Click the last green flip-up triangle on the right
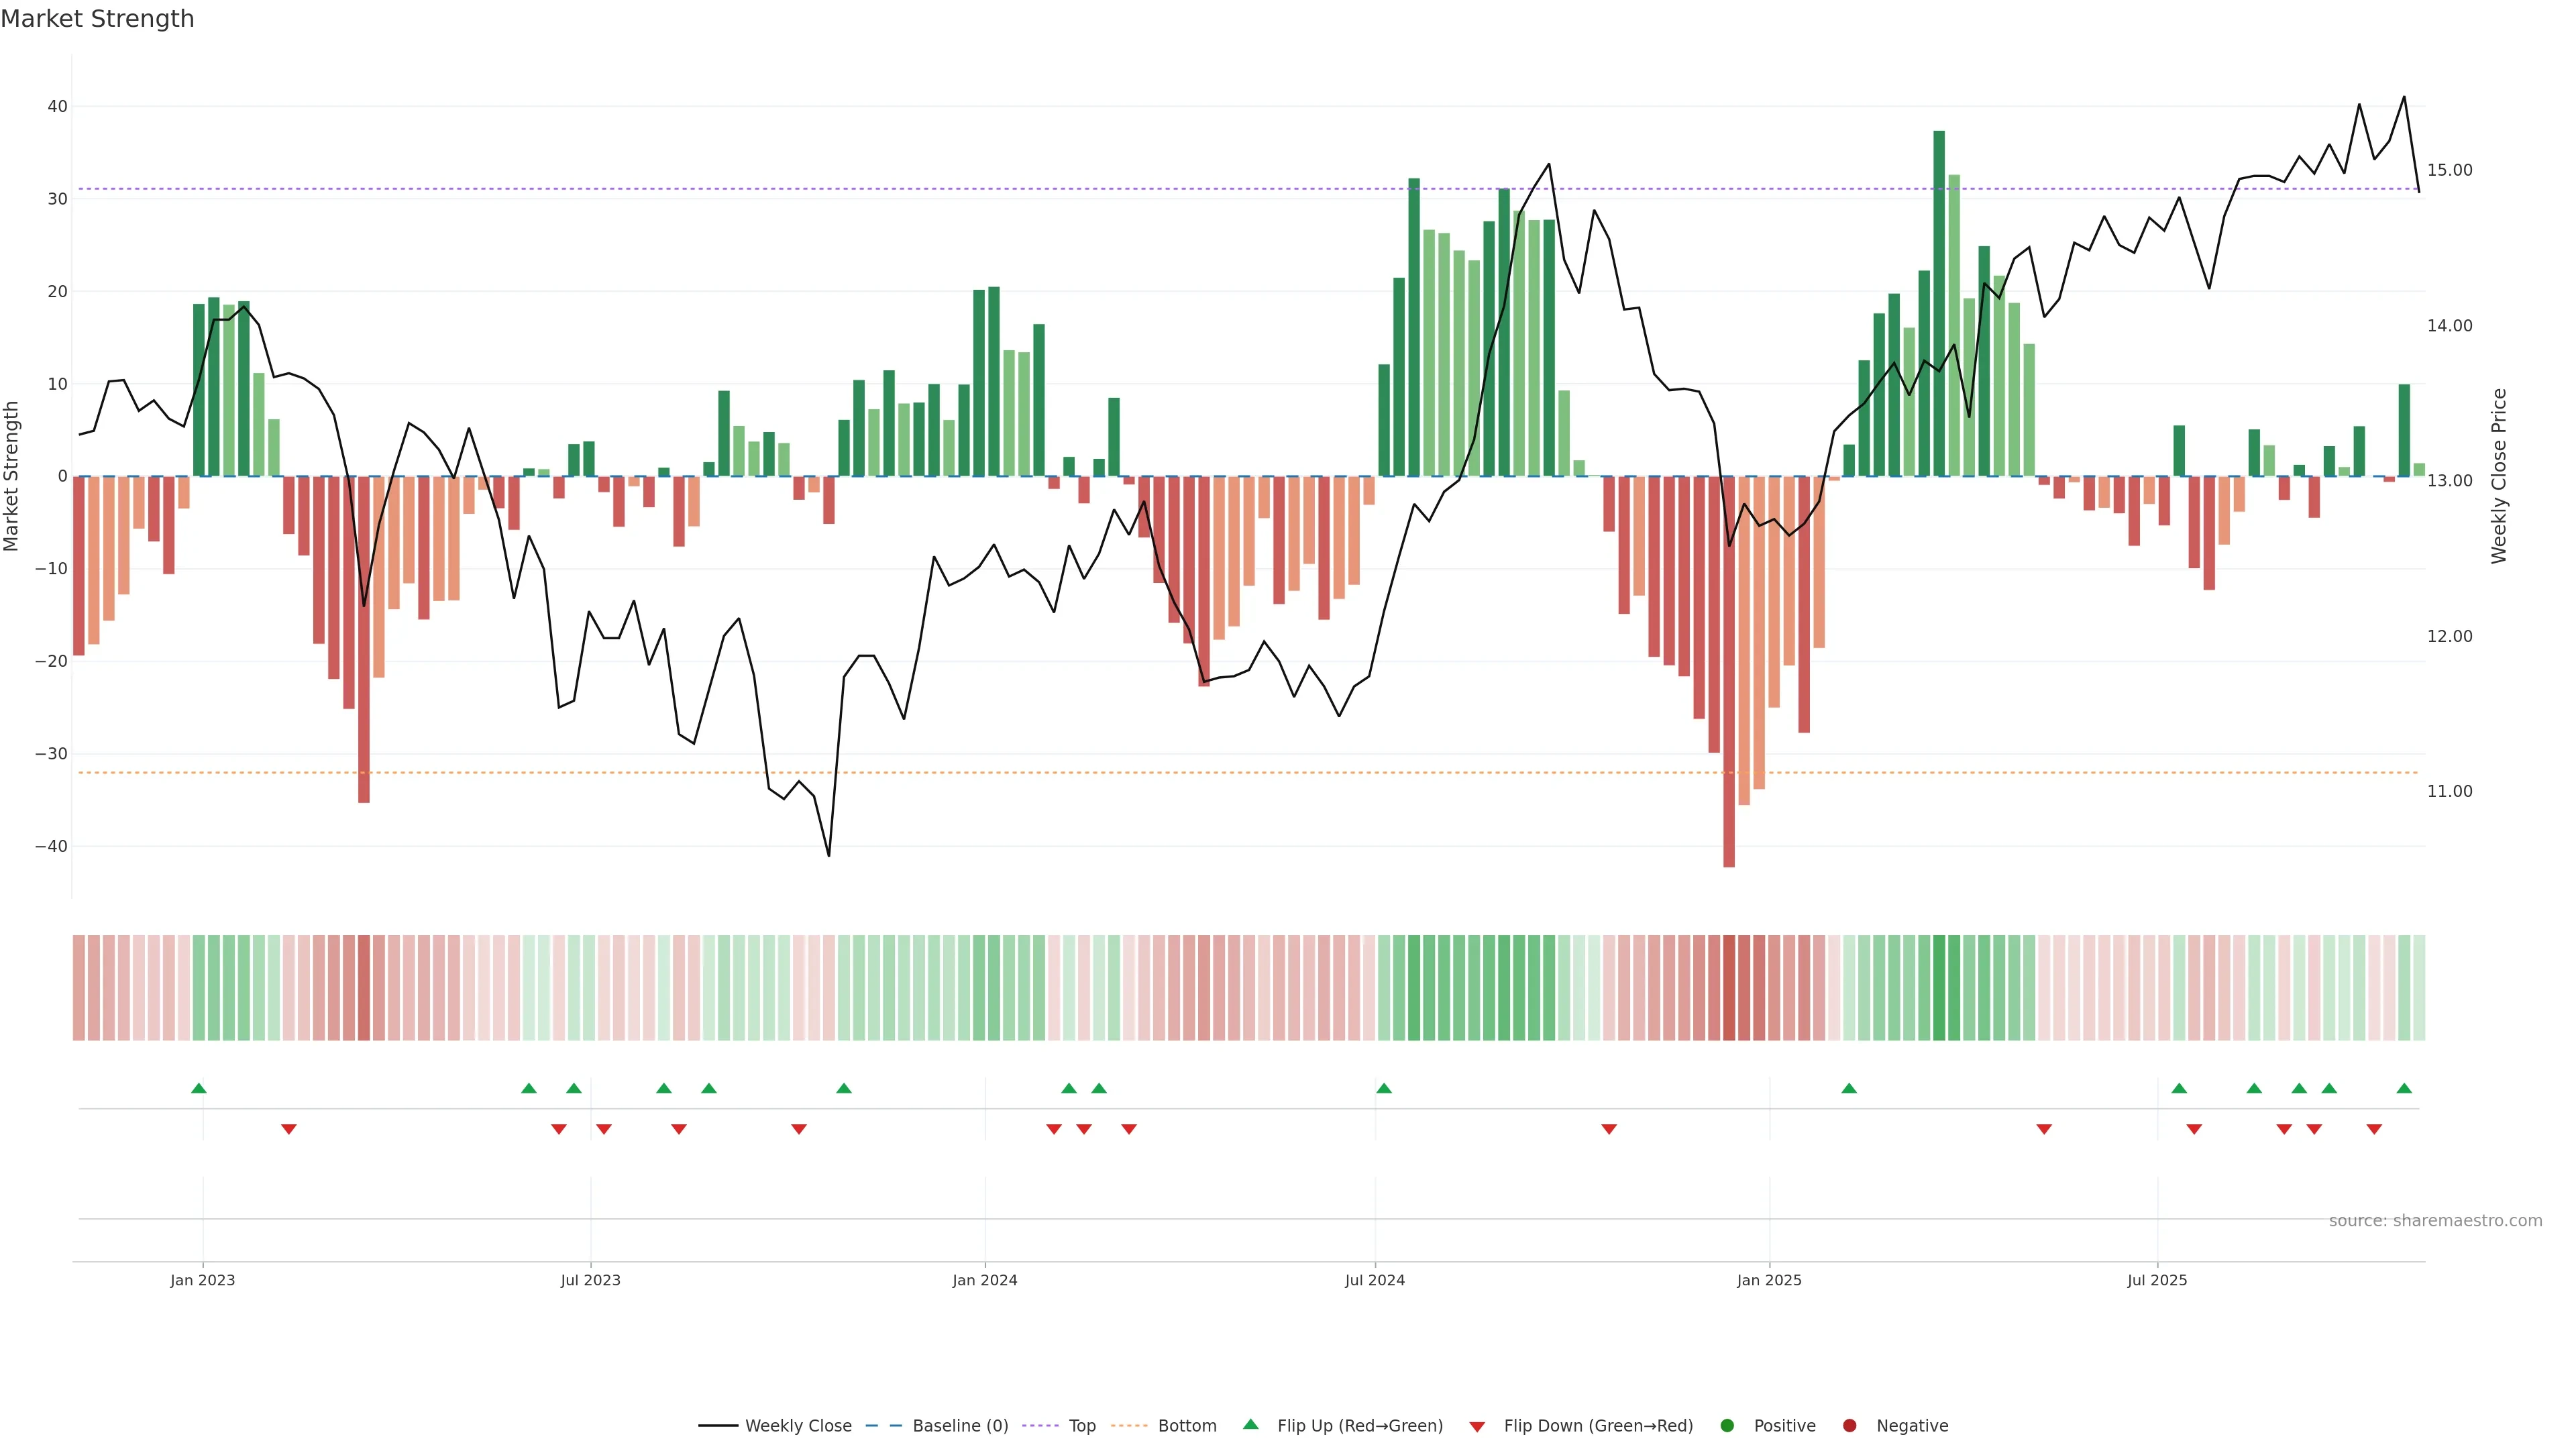Image resolution: width=2576 pixels, height=1449 pixels. (2404, 1088)
